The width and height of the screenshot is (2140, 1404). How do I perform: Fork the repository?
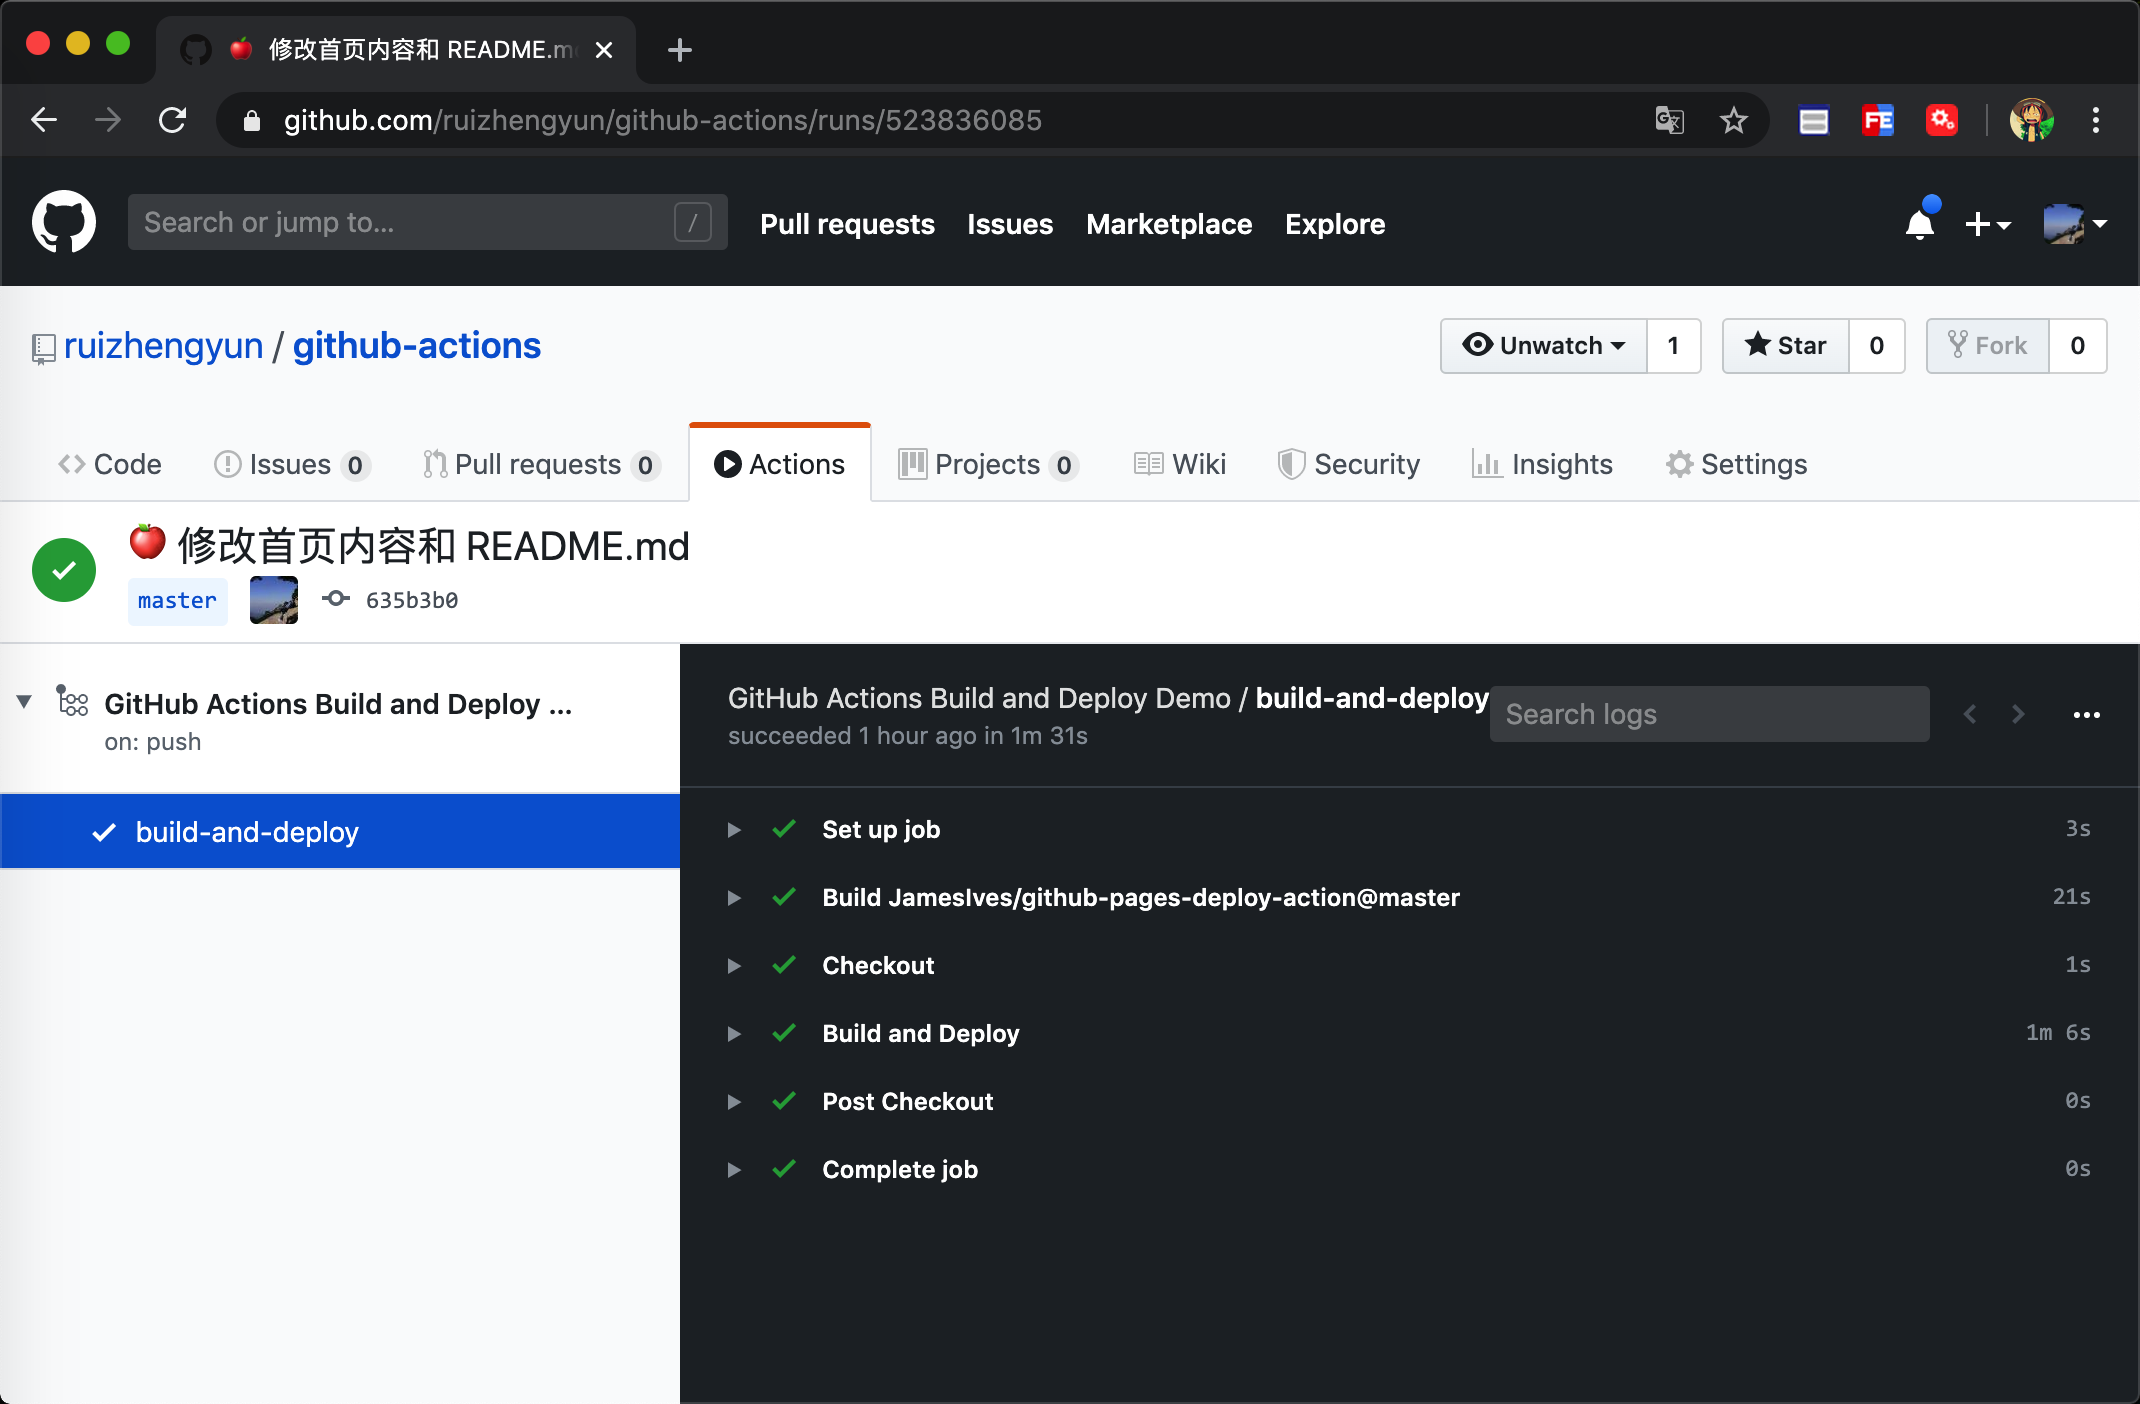coord(1988,346)
